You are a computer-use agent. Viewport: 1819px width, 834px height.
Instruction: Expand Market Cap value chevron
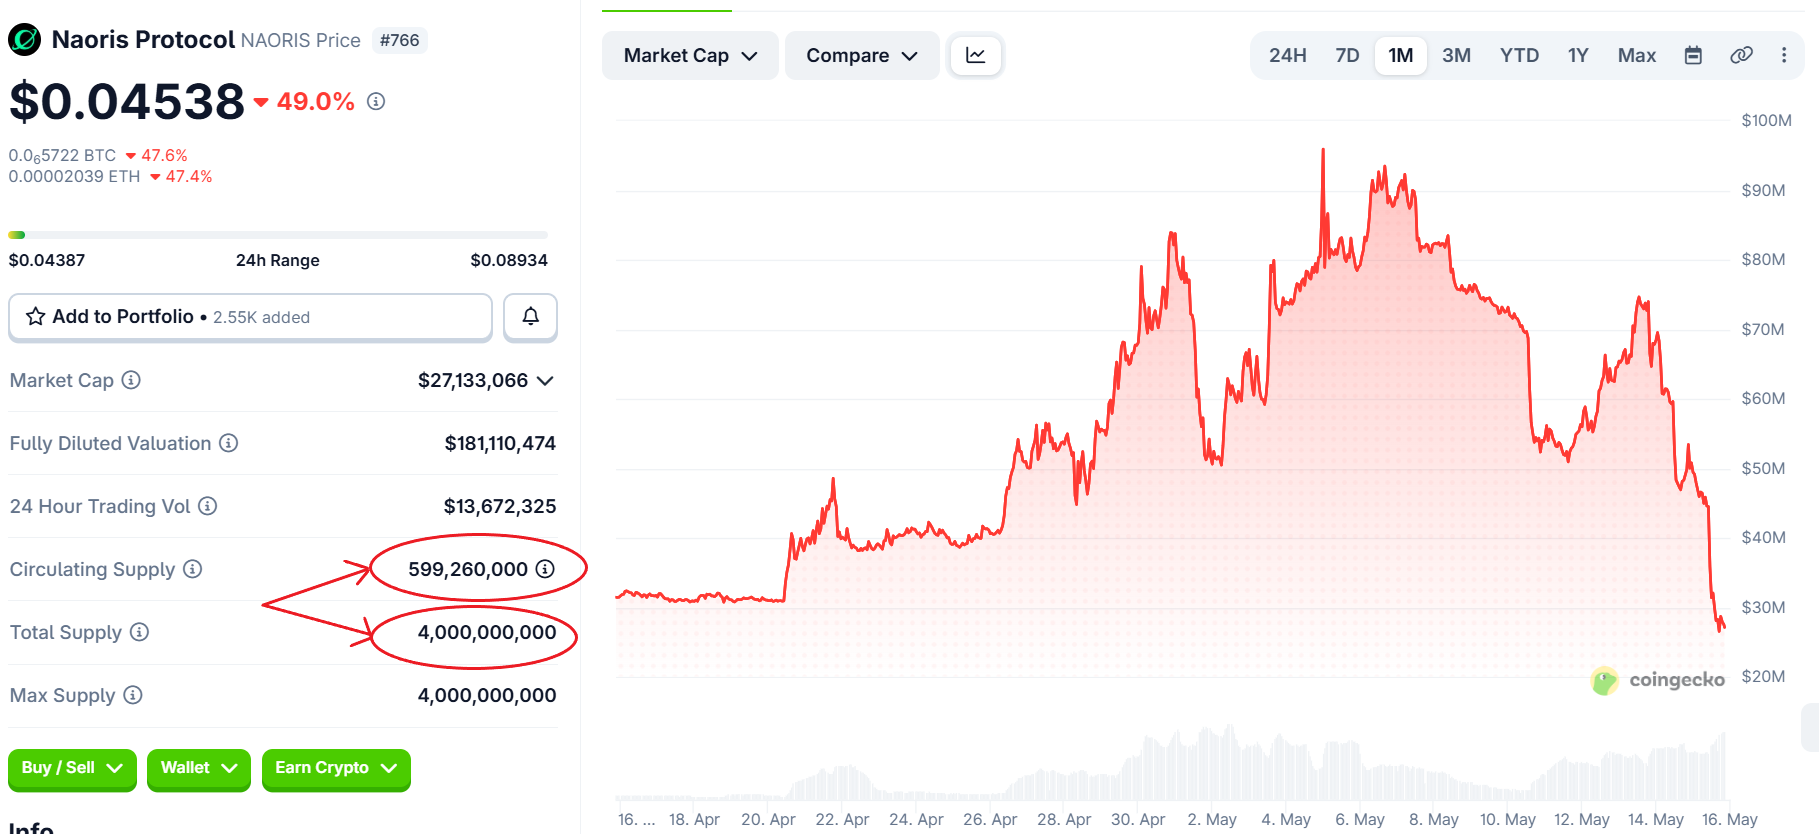coord(545,381)
